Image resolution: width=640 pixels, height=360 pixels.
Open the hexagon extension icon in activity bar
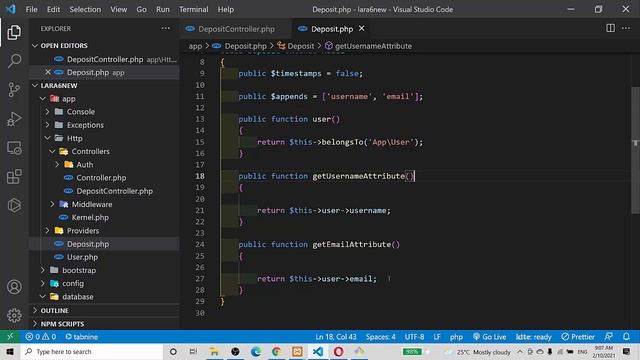click(14, 205)
